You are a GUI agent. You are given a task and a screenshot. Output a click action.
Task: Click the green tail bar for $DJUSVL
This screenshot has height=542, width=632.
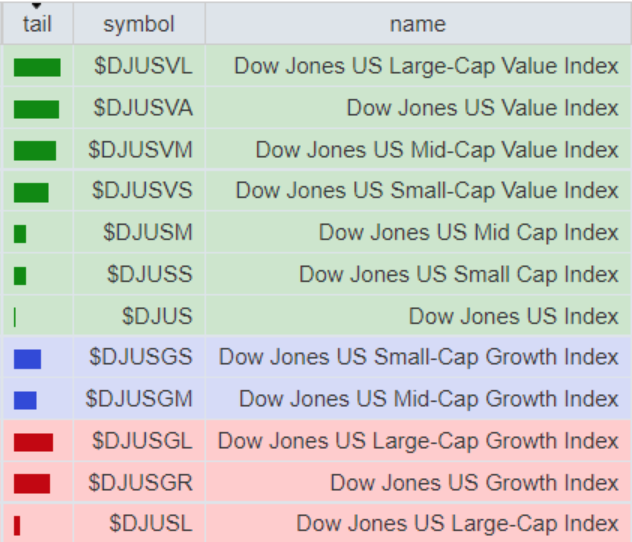[x=37, y=67]
